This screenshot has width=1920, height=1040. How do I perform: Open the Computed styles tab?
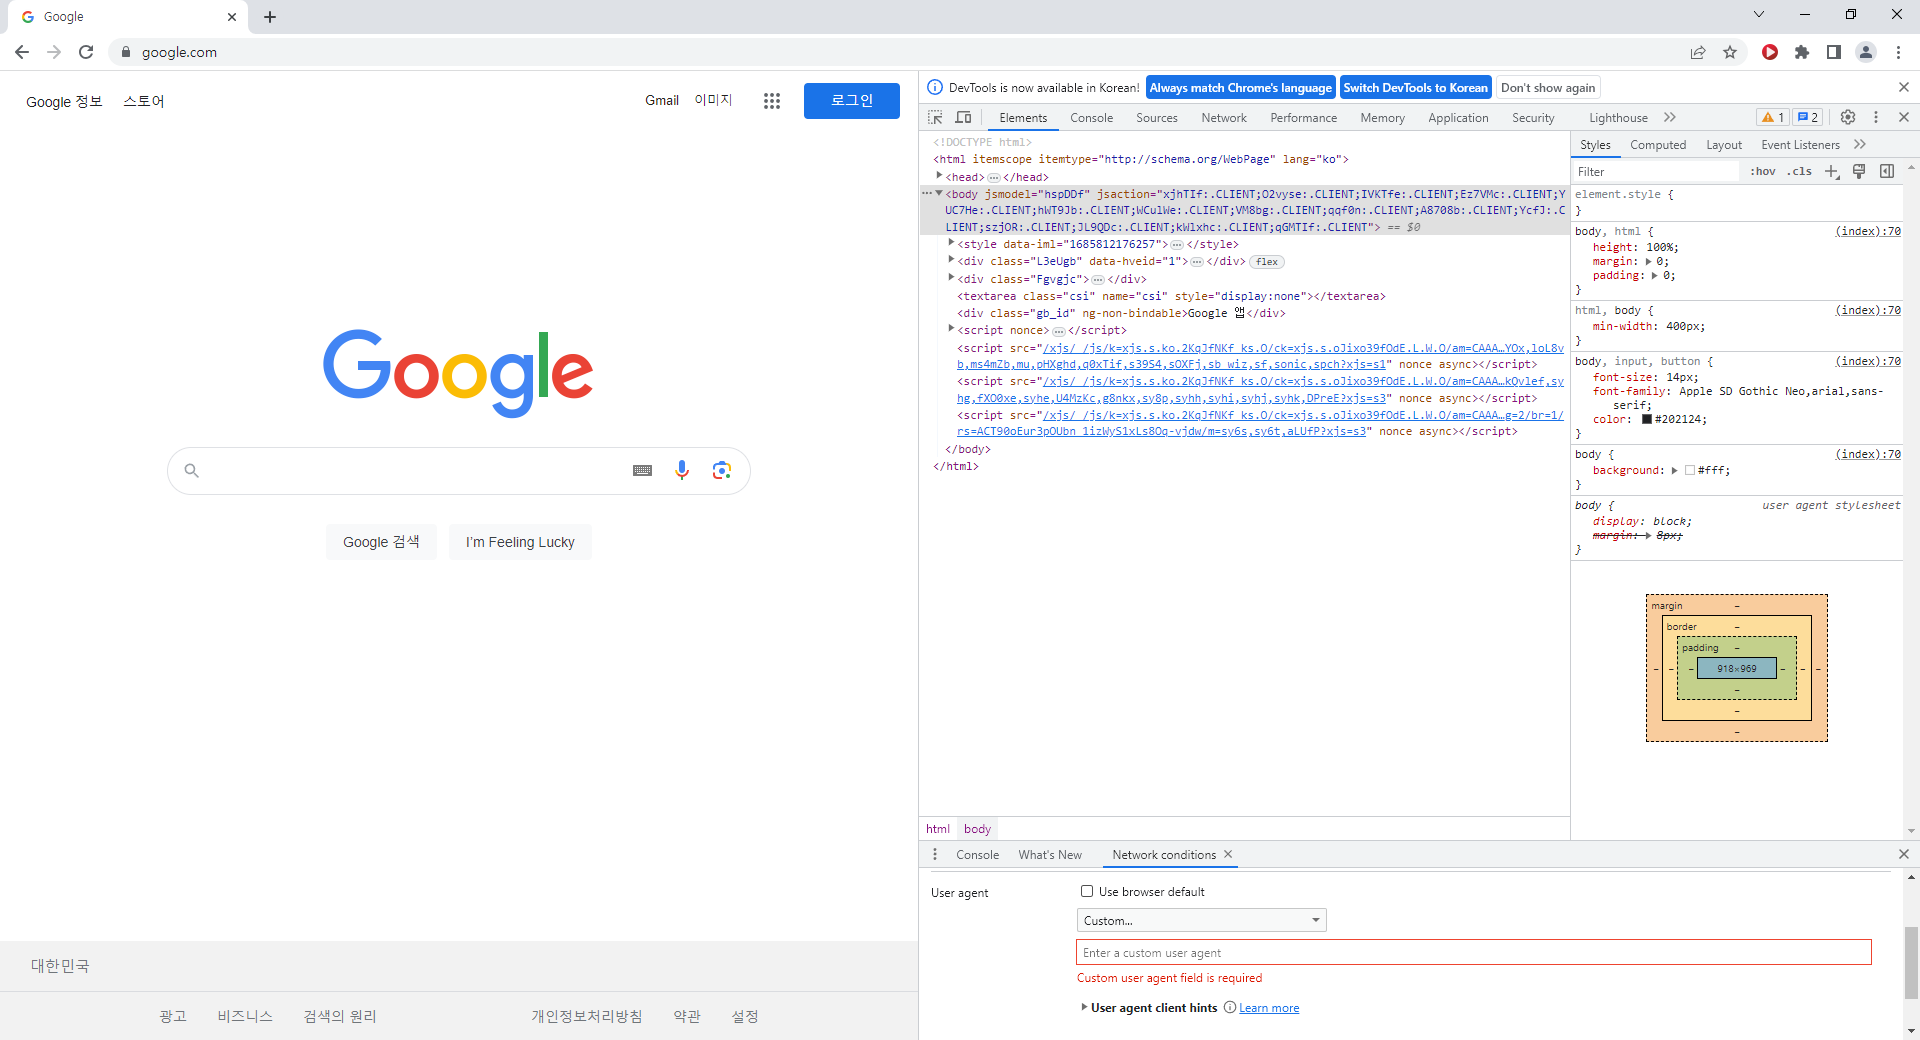1658,144
